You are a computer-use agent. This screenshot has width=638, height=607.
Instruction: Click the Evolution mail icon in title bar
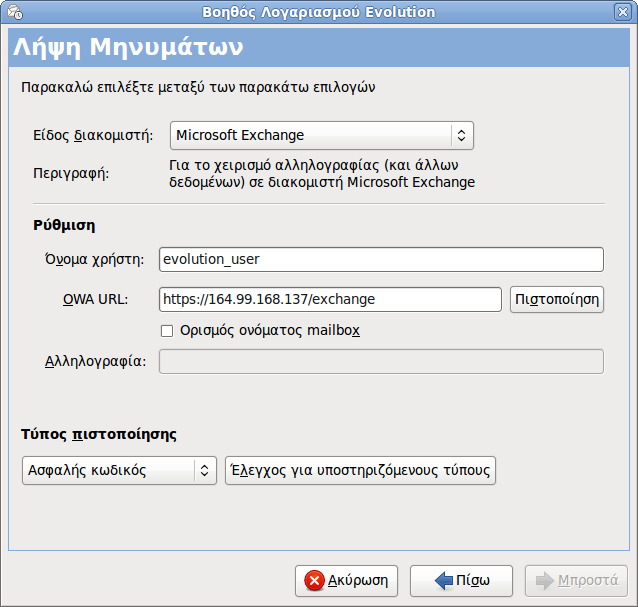point(15,12)
